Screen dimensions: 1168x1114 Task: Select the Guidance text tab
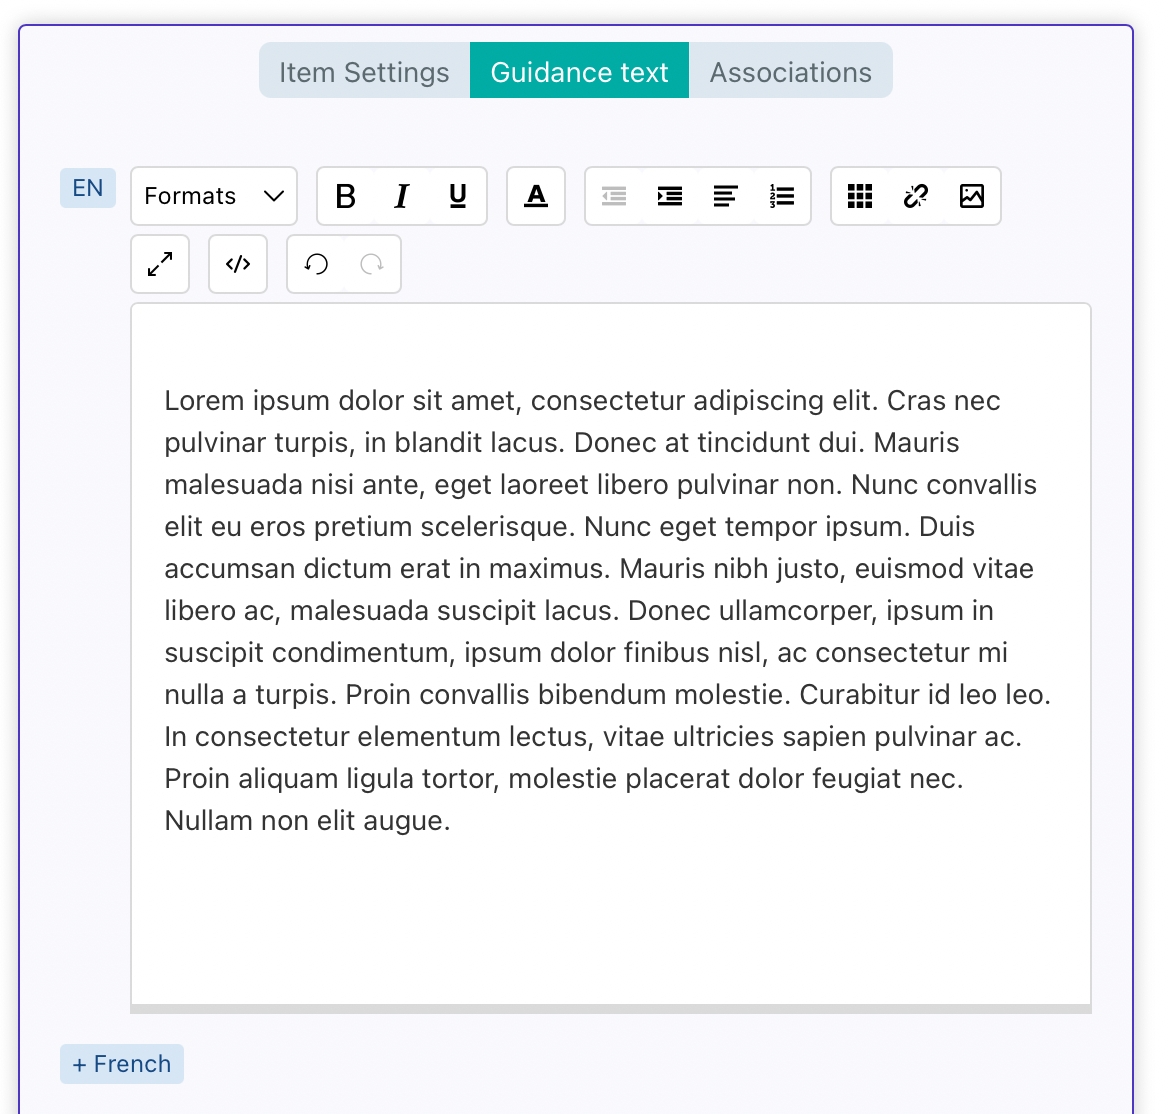(580, 72)
